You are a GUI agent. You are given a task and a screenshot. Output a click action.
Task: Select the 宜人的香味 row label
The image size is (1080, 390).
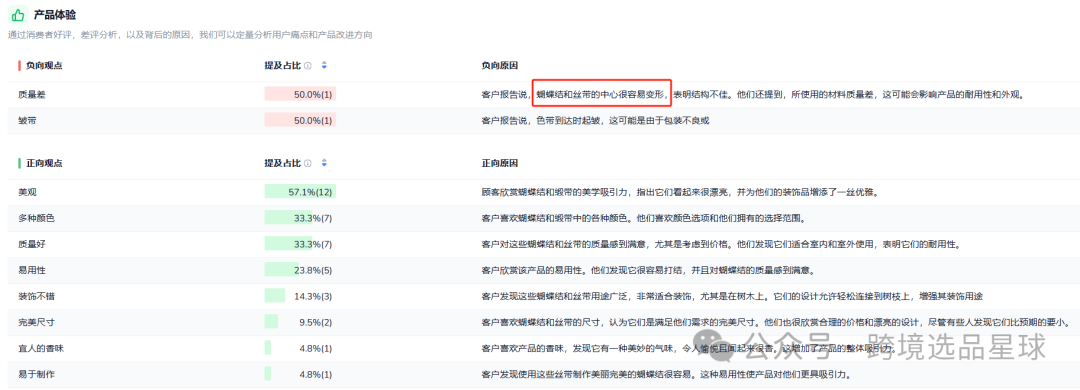tap(41, 349)
